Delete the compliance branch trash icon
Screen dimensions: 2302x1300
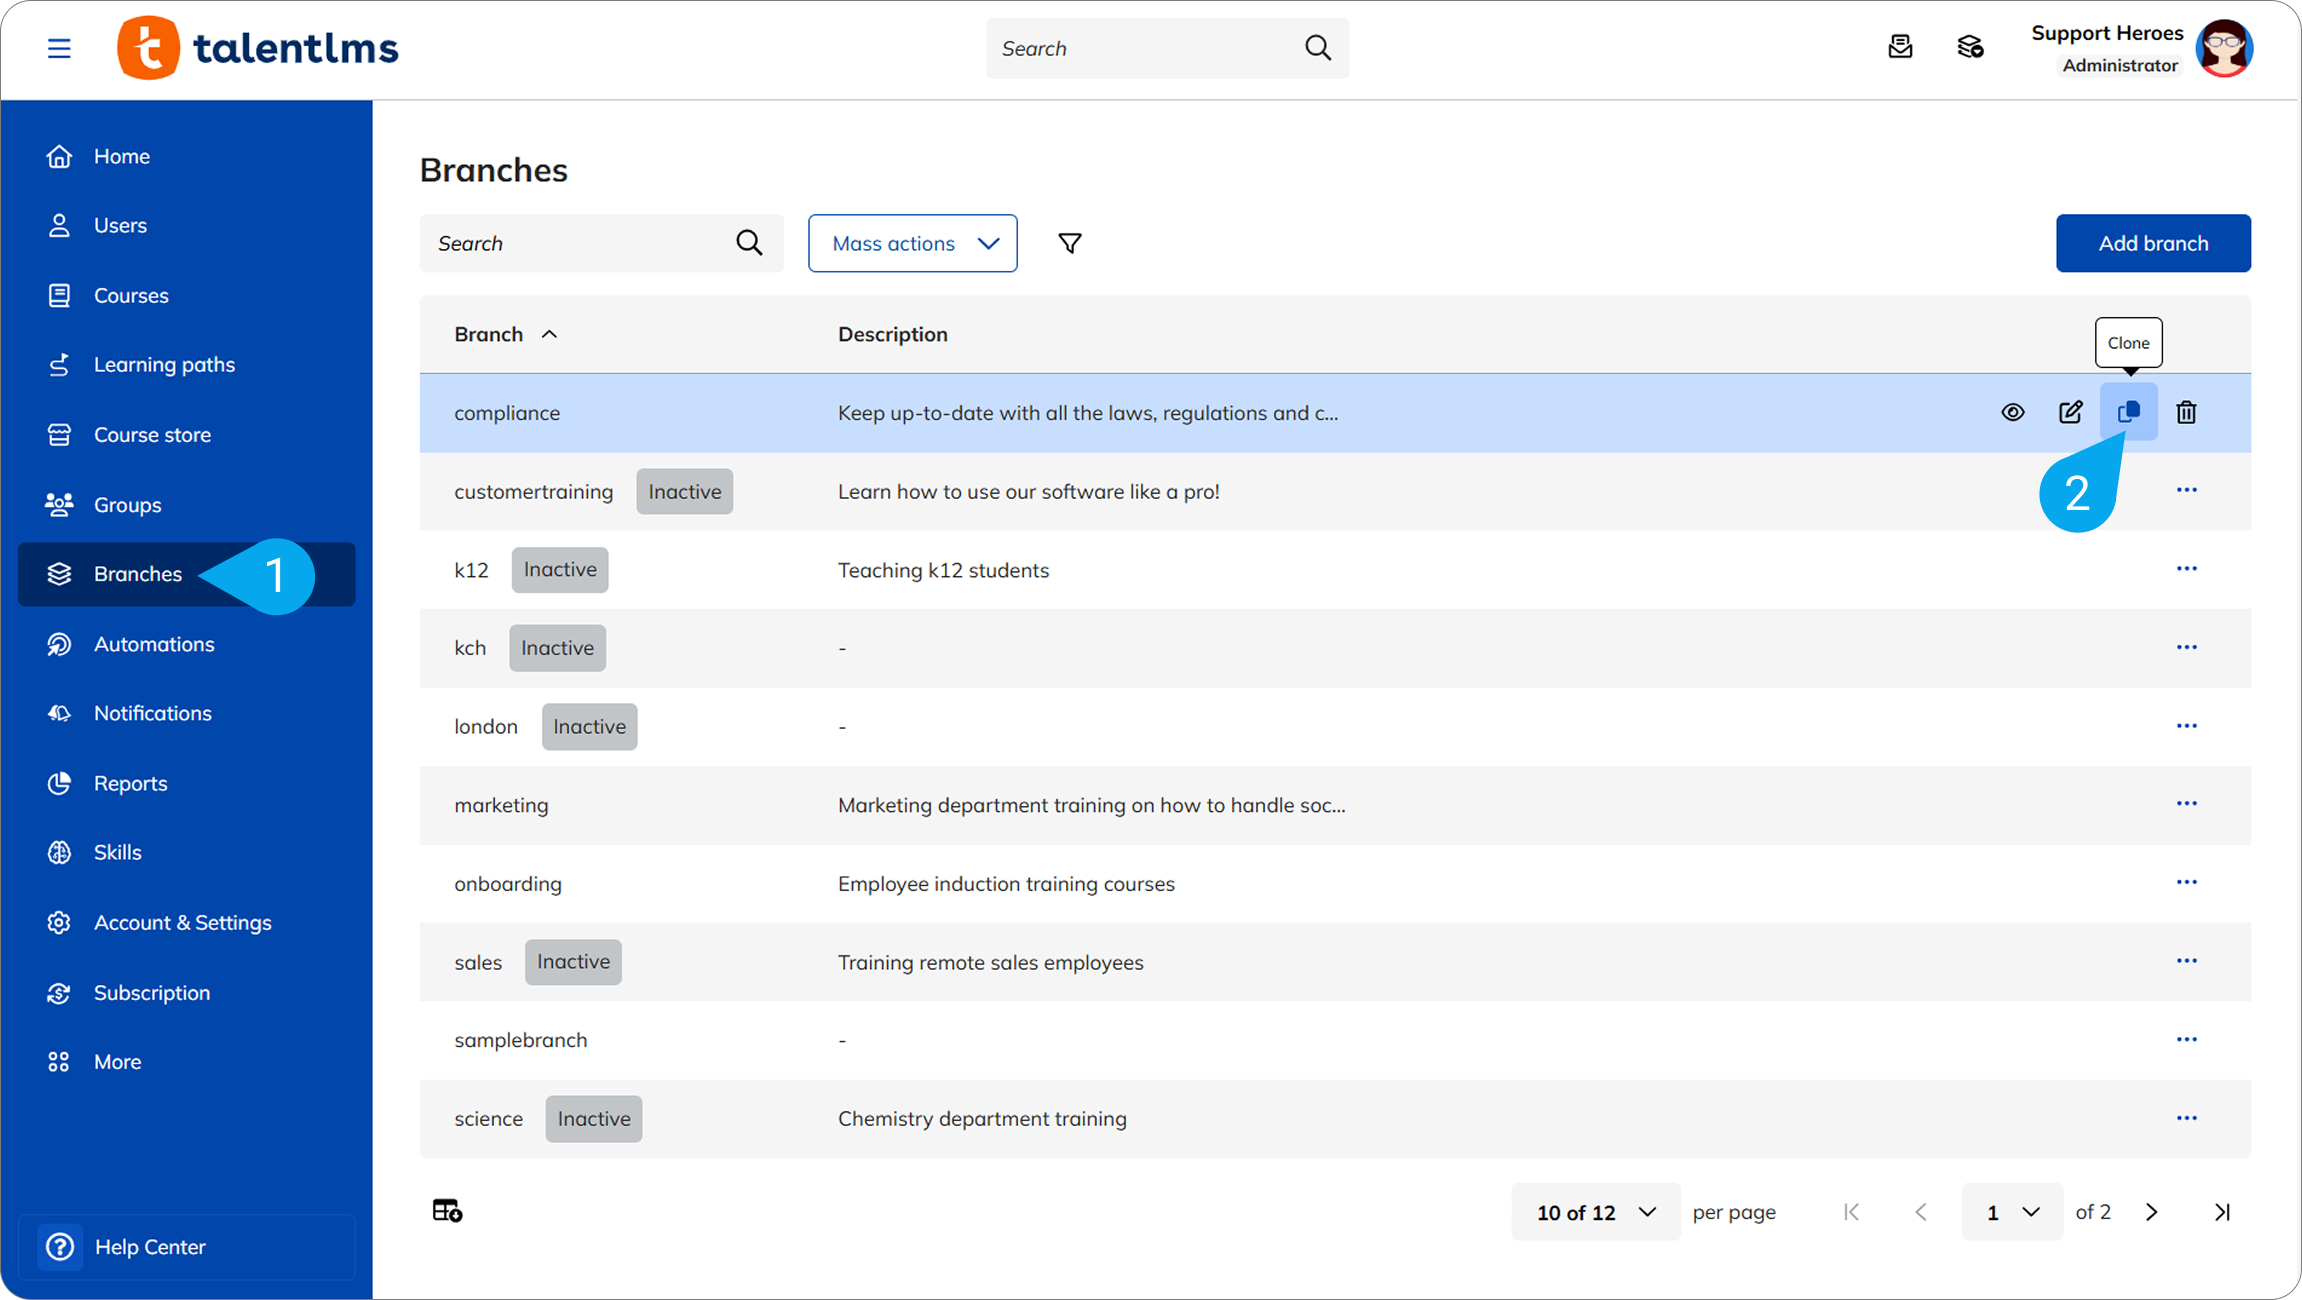click(2187, 412)
